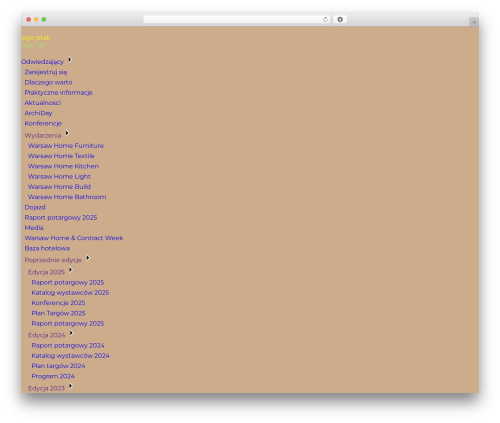The width and height of the screenshot is (500, 423).
Task: Open the Dlaczego warto link
Action: pyautogui.click(x=48, y=82)
